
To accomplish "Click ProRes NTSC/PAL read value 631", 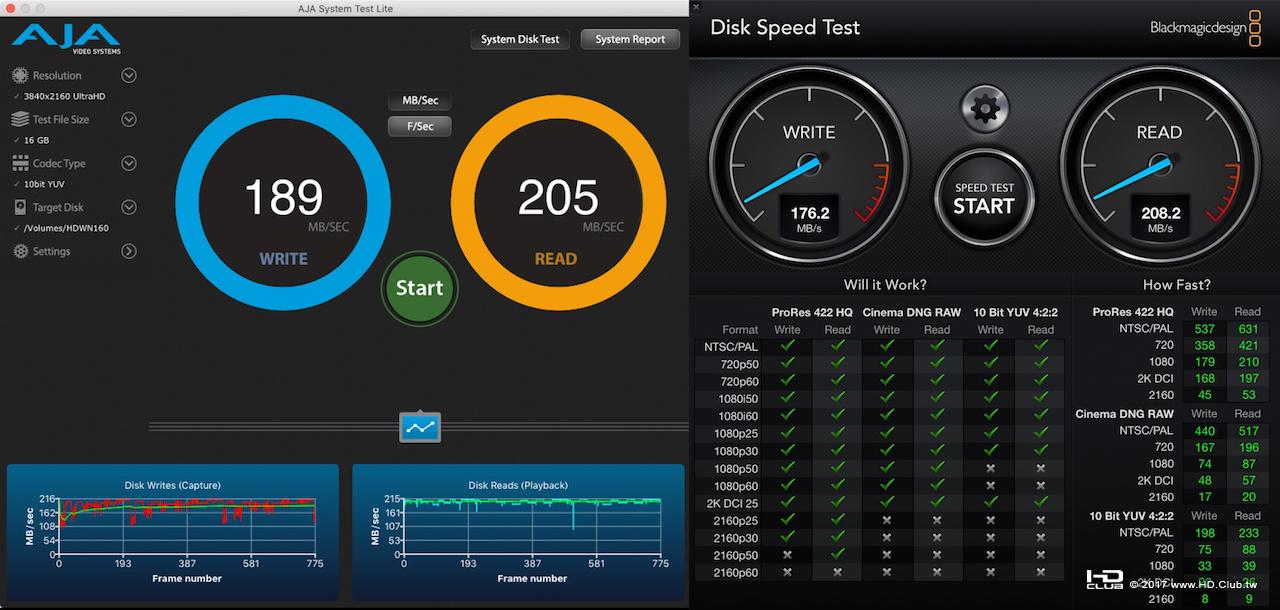I will point(1249,329).
